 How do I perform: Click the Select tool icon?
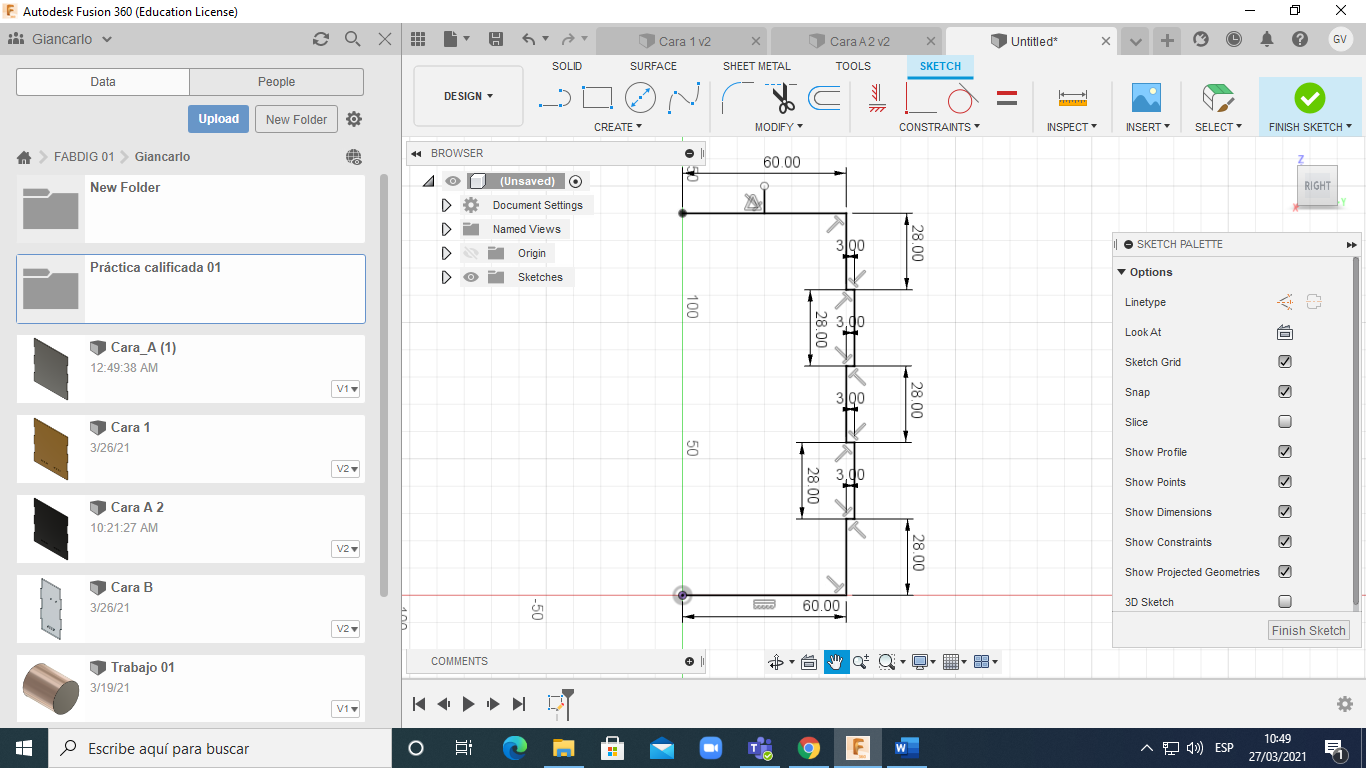tap(1217, 98)
